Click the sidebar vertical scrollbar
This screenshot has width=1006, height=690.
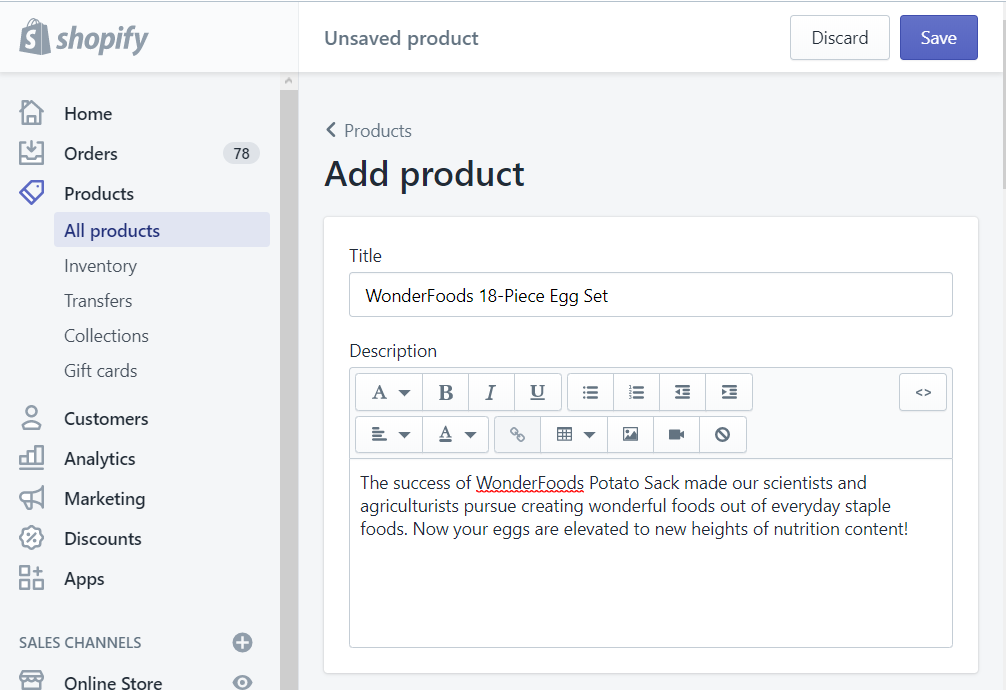coord(289,390)
